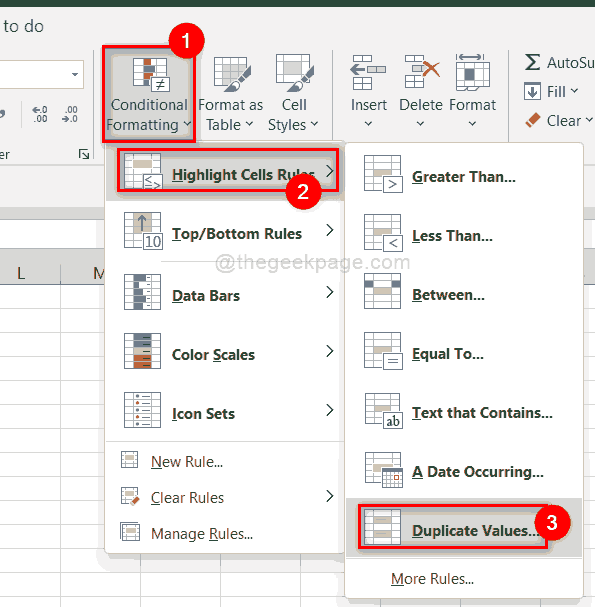Click Format as Table label
The image size is (595, 607).
(230, 115)
